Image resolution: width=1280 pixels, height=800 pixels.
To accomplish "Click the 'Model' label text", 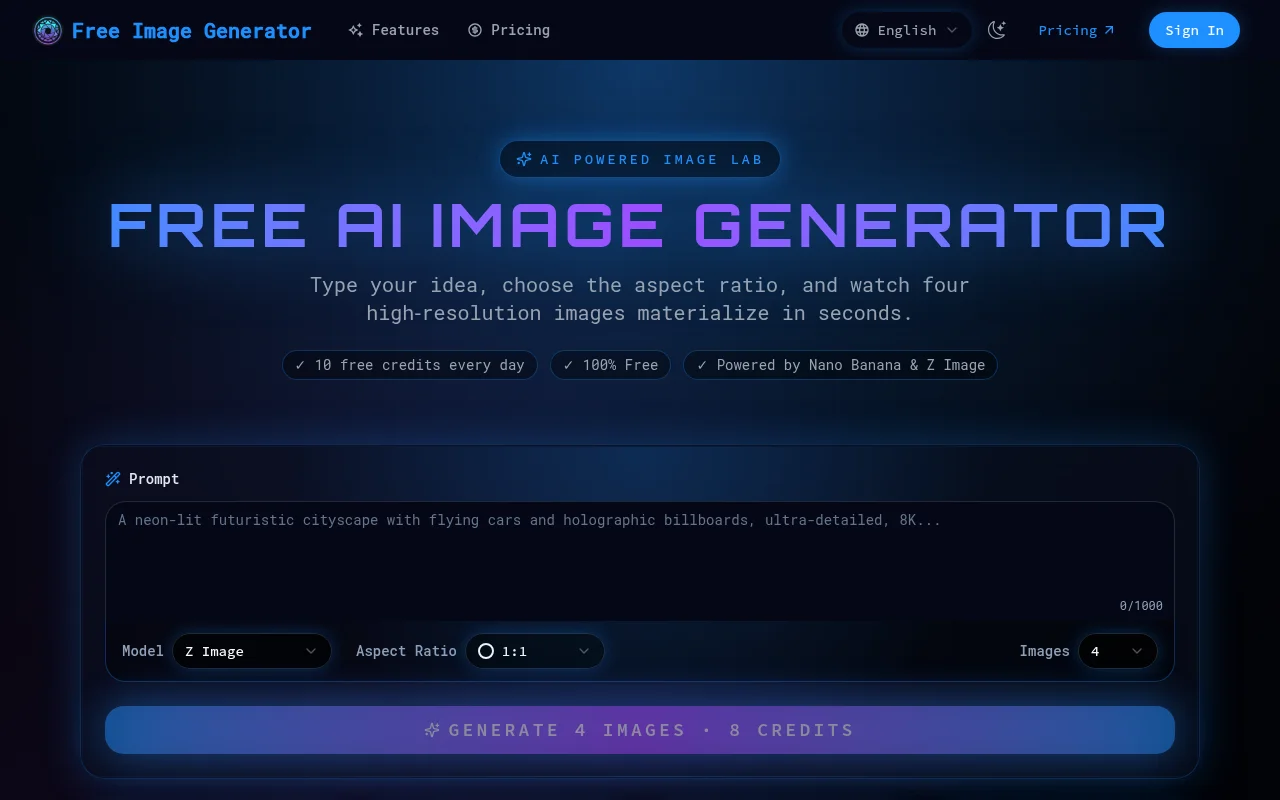I will 143,651.
